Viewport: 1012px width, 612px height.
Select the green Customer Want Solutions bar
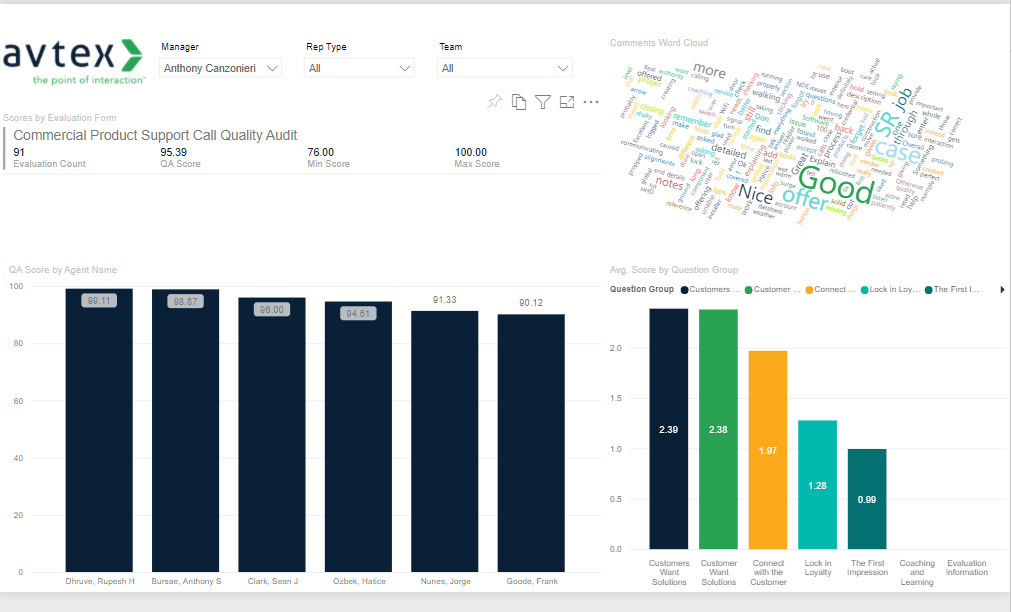[x=718, y=429]
